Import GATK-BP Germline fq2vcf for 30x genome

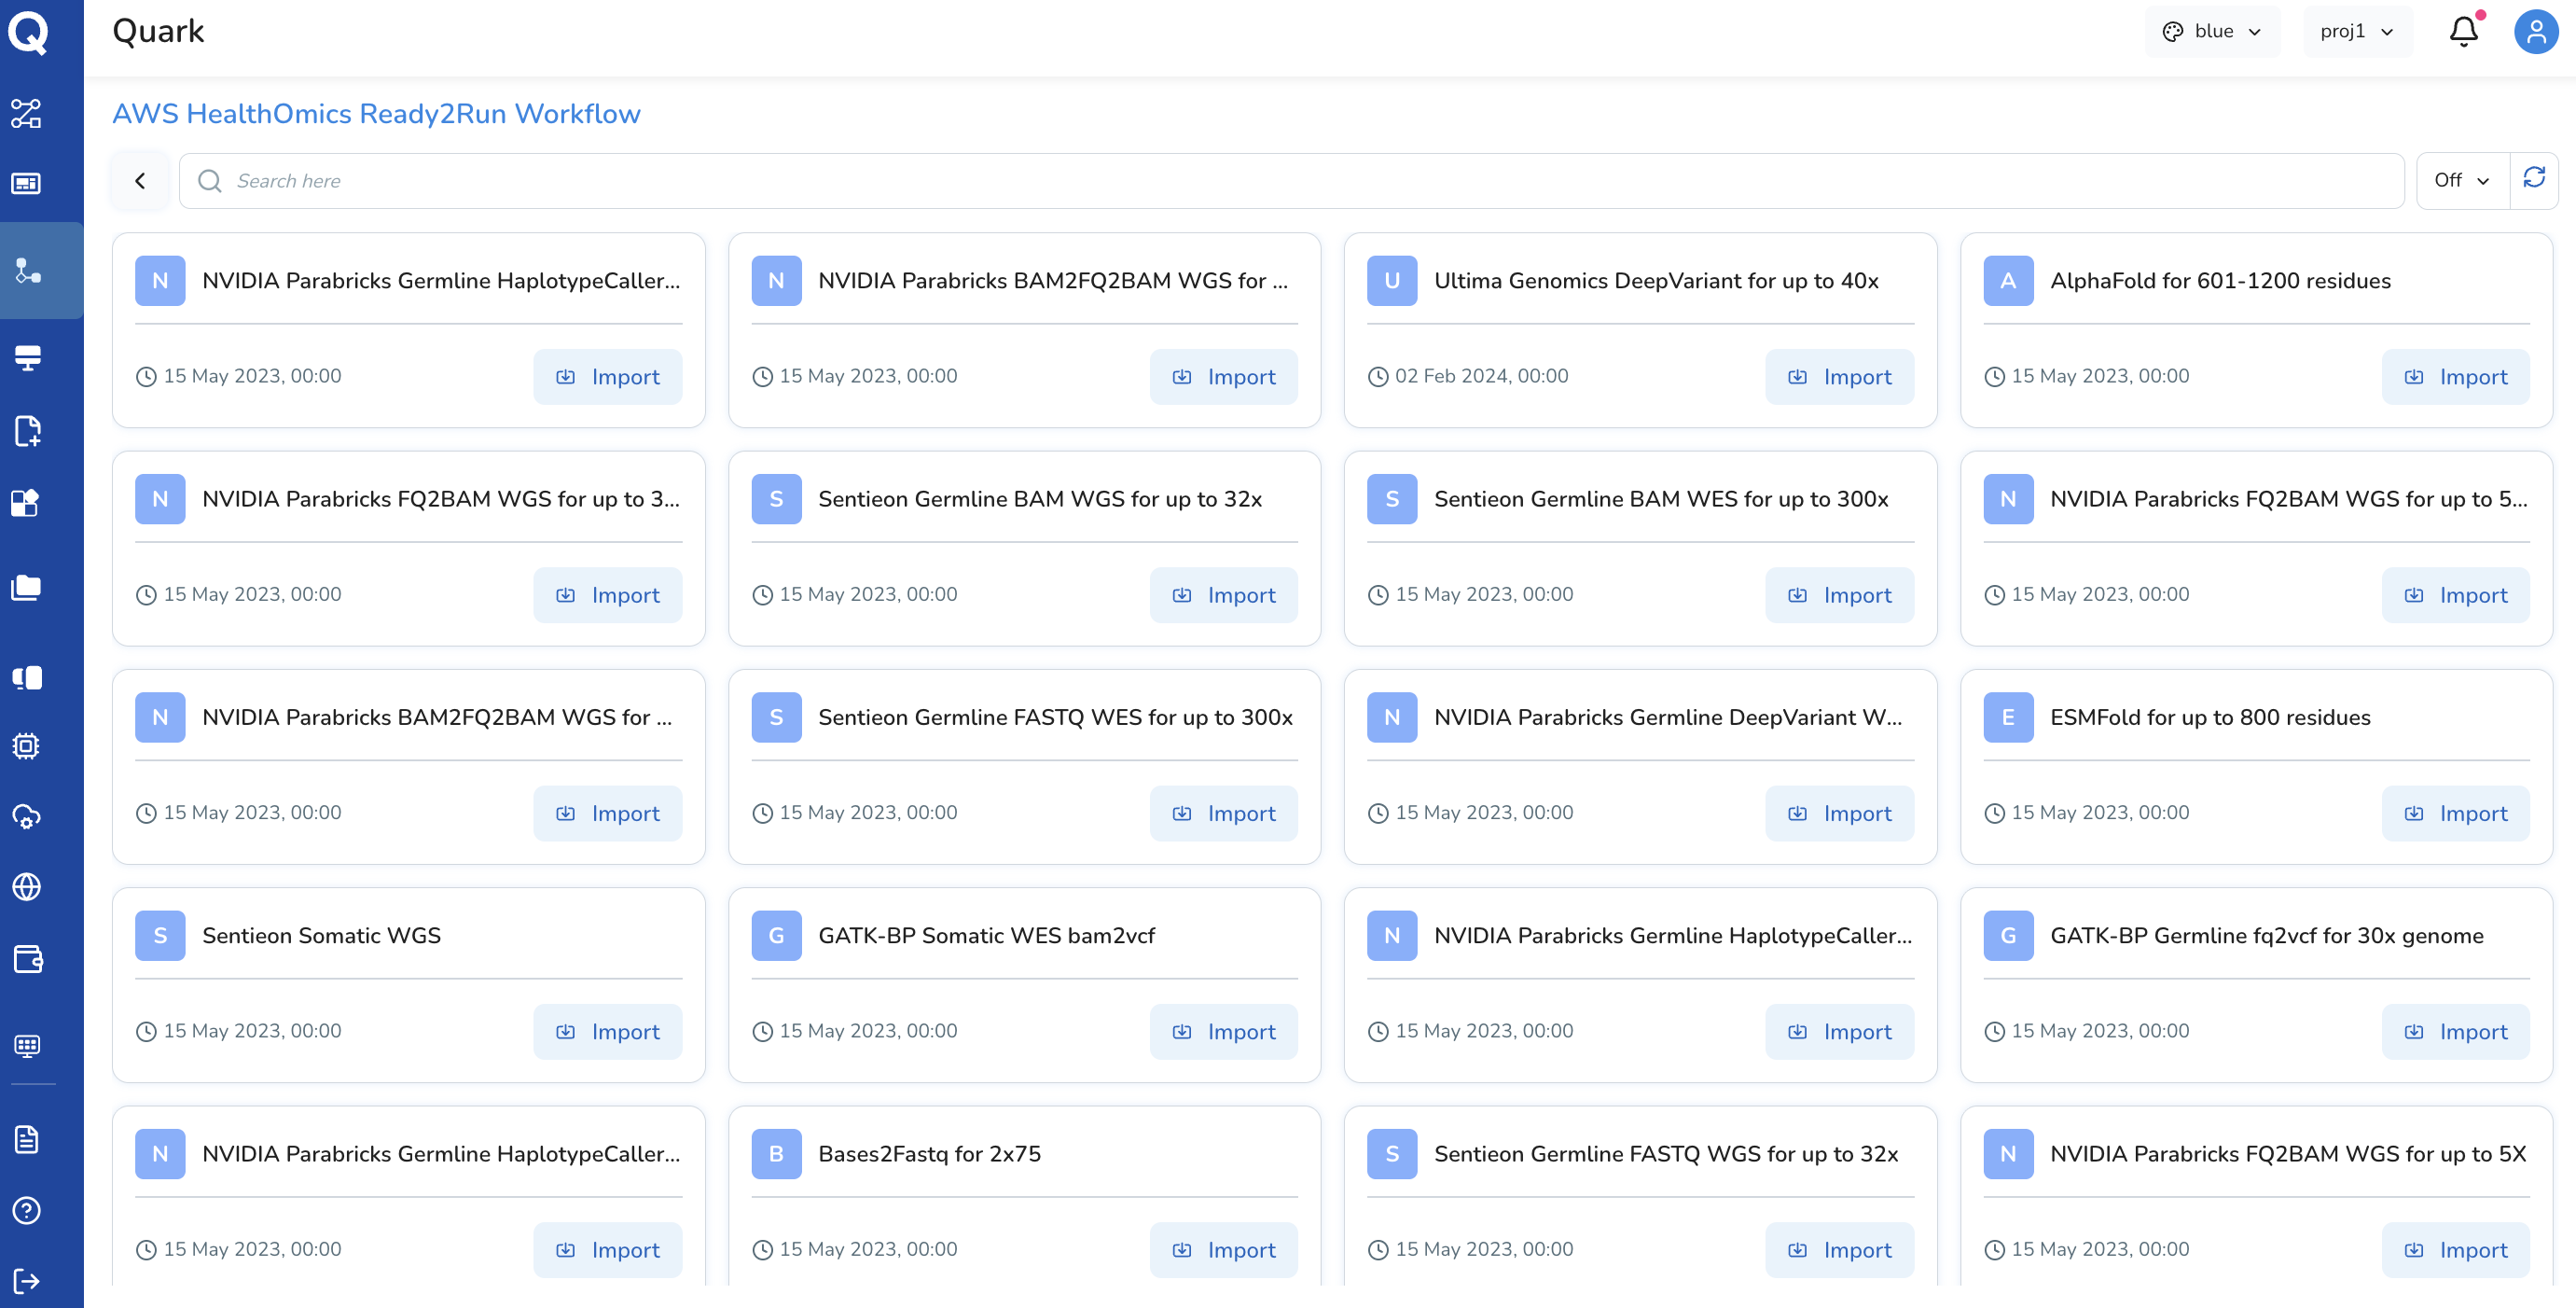[2455, 1032]
